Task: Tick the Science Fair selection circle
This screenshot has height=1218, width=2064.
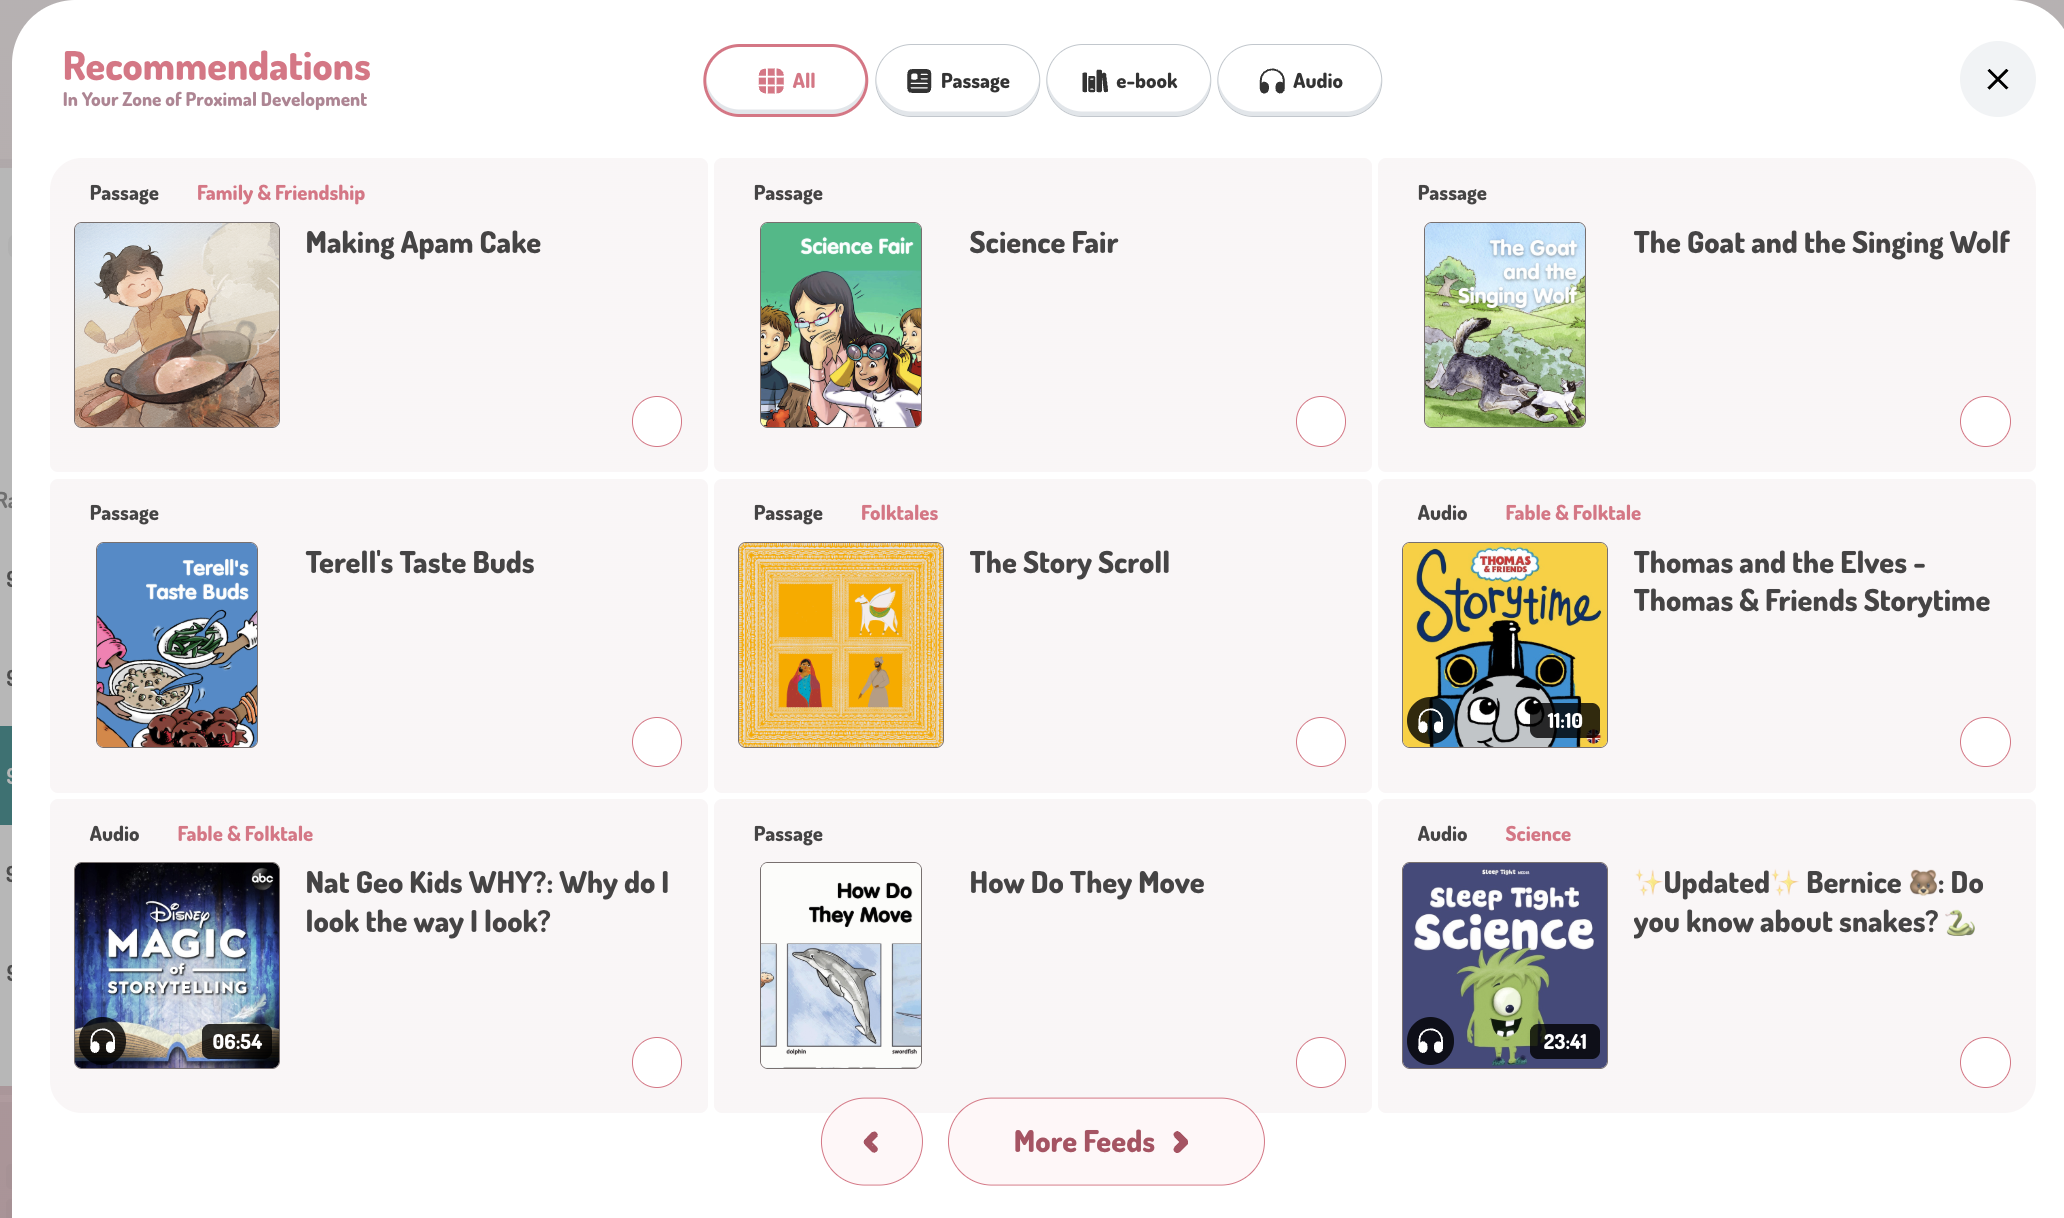Action: [1321, 422]
